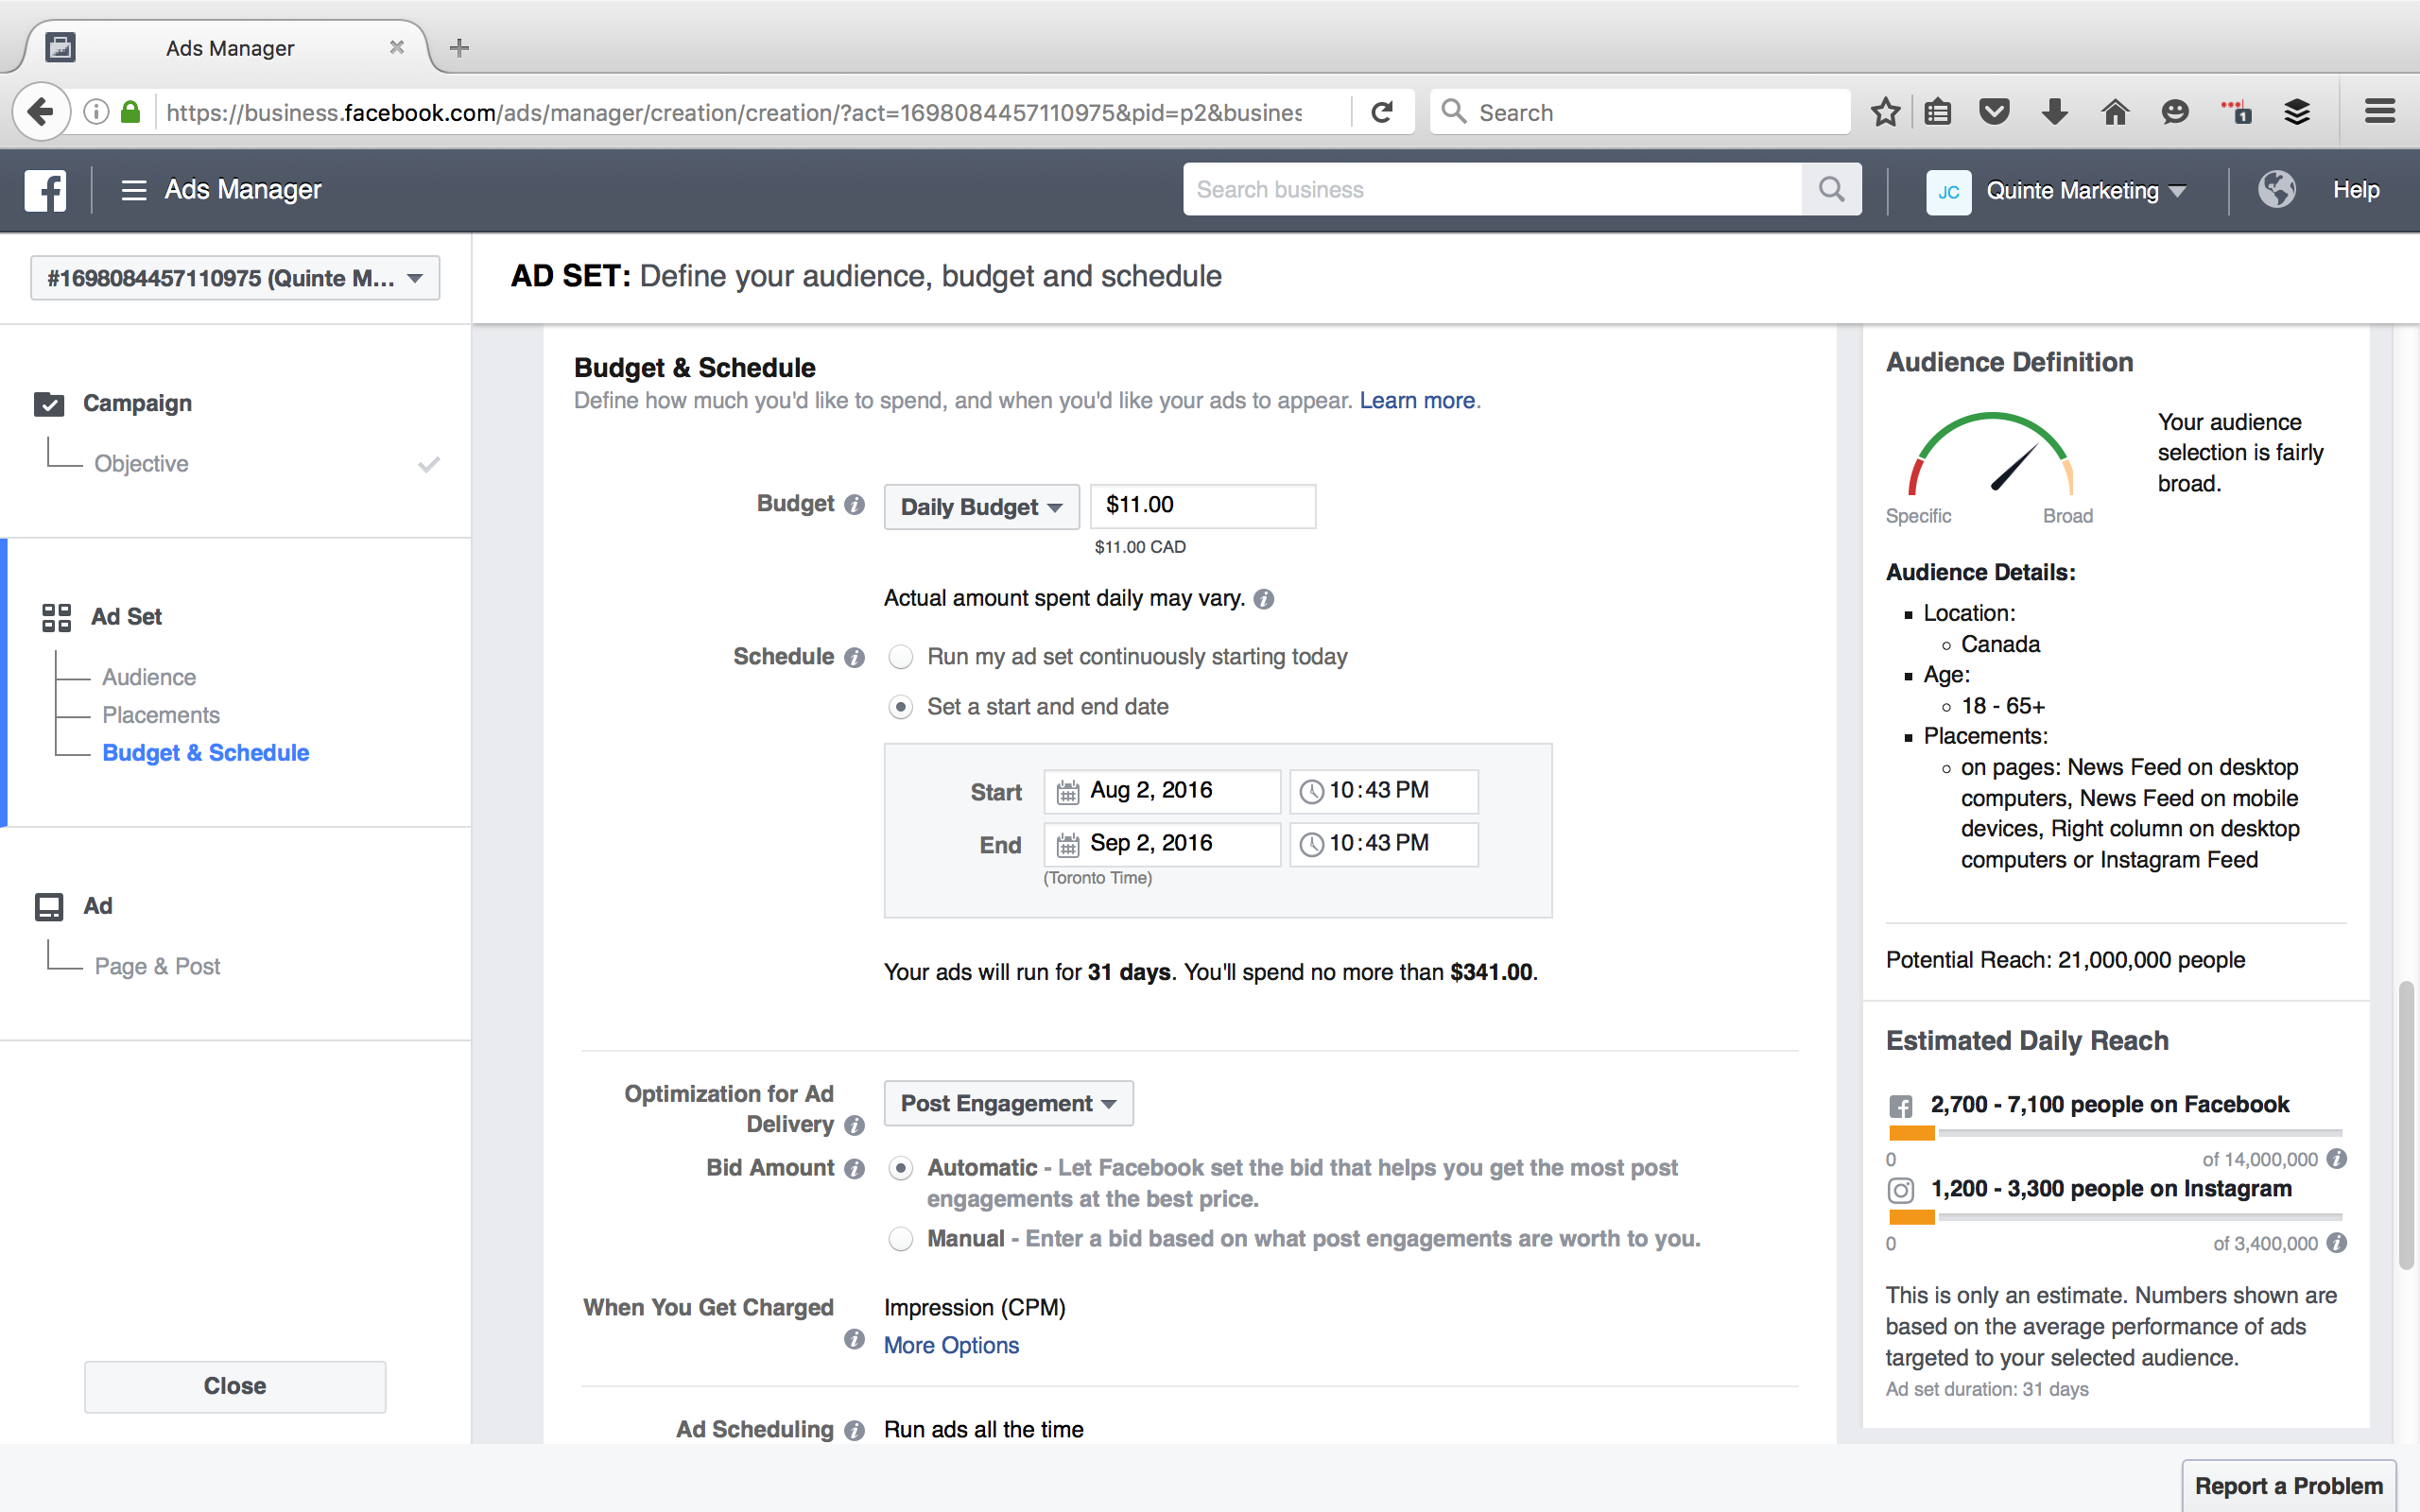The image size is (2420, 1512).
Task: Select Set a start and end date
Action: pyautogui.click(x=901, y=707)
